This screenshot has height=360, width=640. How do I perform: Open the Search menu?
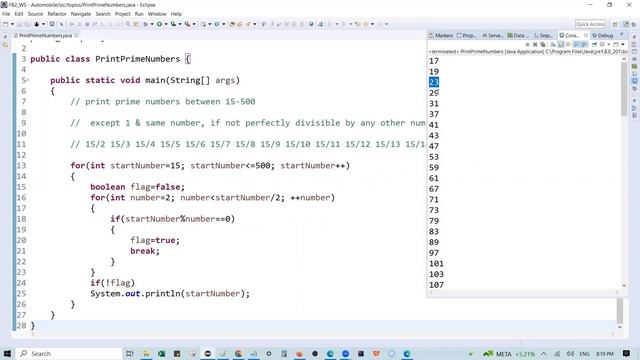[x=103, y=14]
